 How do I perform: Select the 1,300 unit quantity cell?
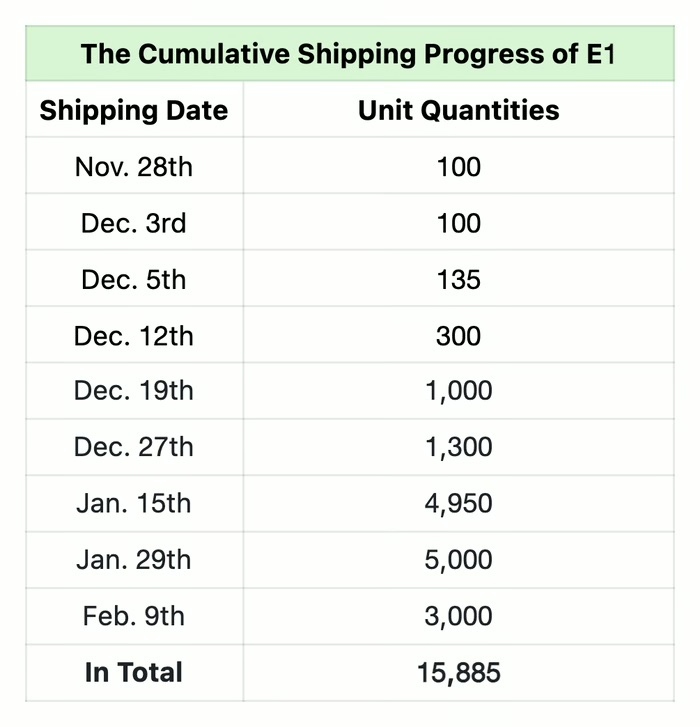[458, 447]
